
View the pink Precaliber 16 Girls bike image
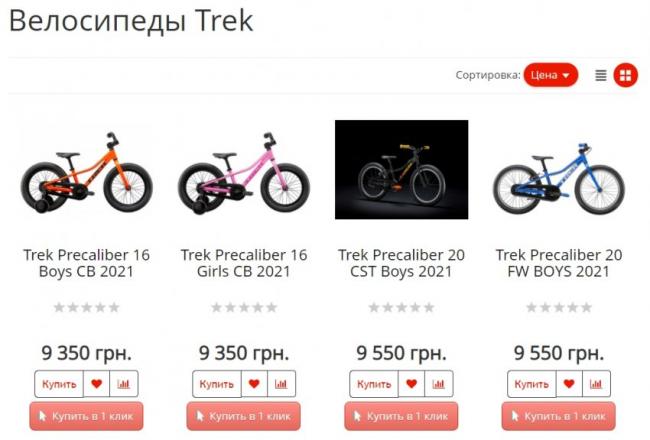point(244,173)
